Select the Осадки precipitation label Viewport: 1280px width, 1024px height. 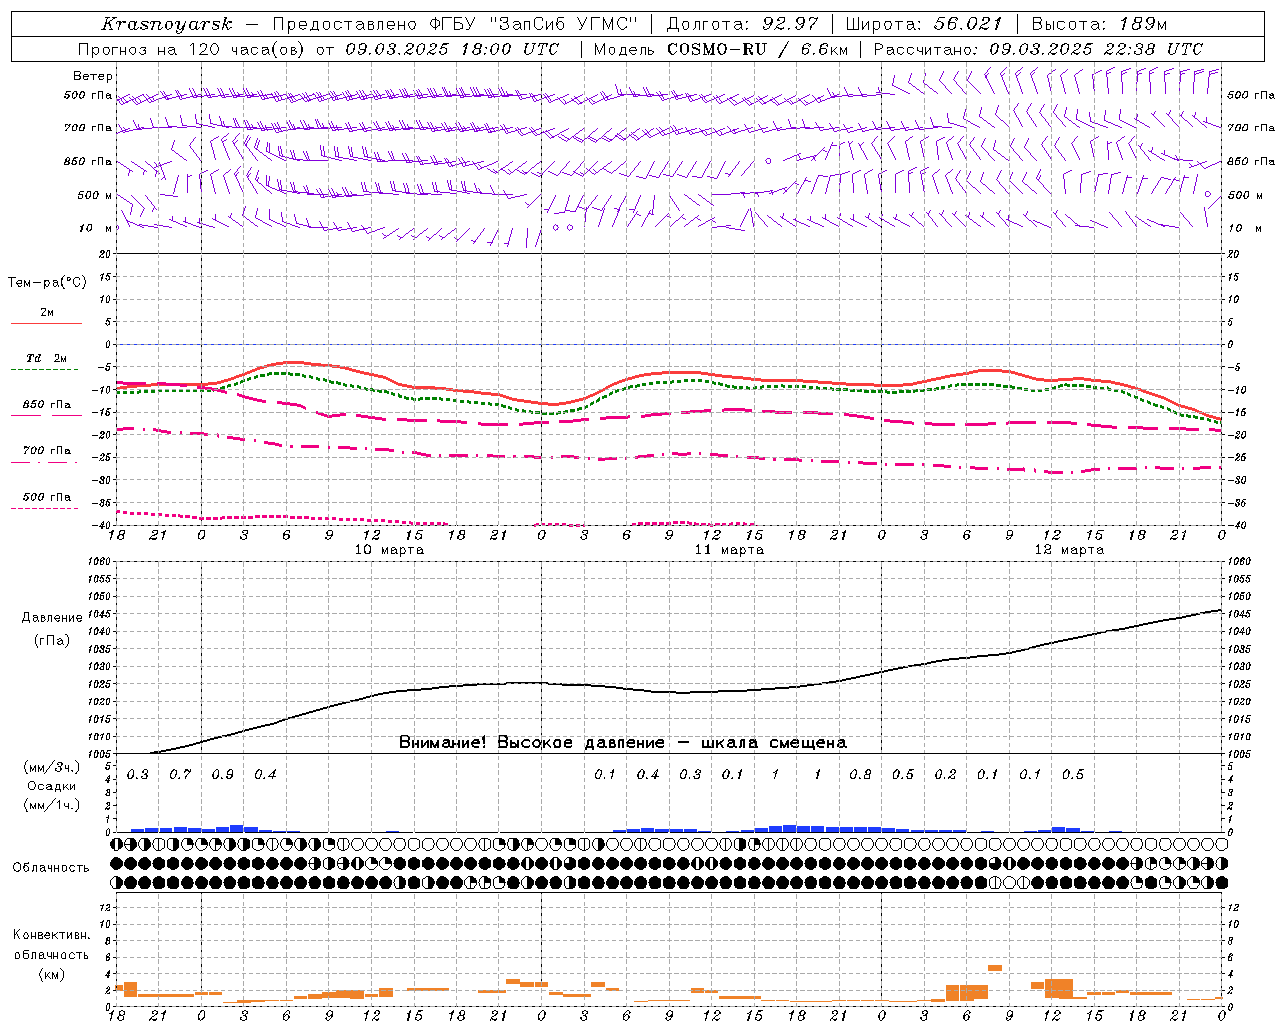click(x=52, y=787)
